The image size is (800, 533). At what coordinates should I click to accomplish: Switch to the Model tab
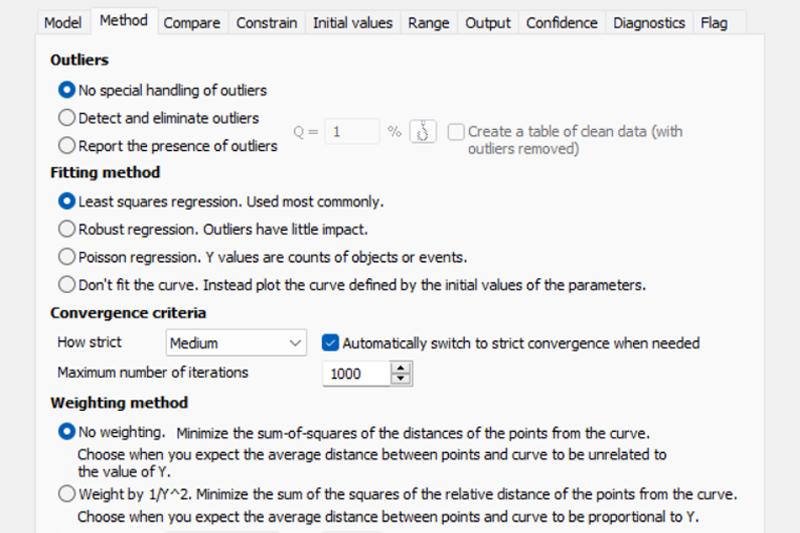point(63,22)
